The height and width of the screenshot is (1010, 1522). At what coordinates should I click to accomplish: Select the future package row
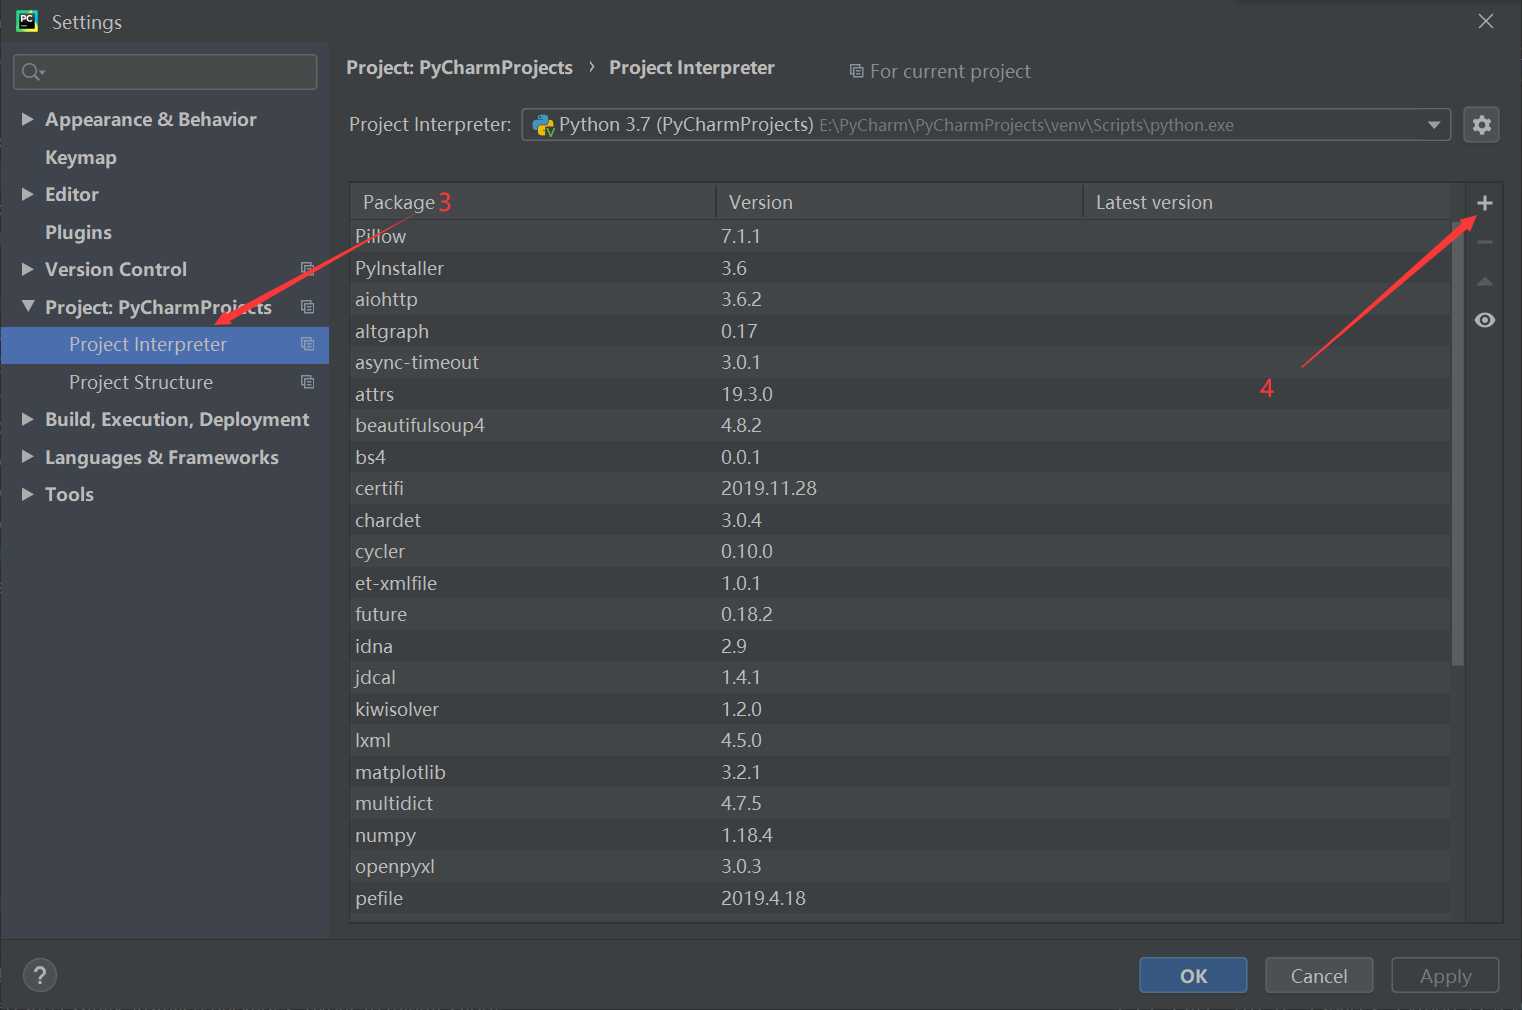point(900,614)
